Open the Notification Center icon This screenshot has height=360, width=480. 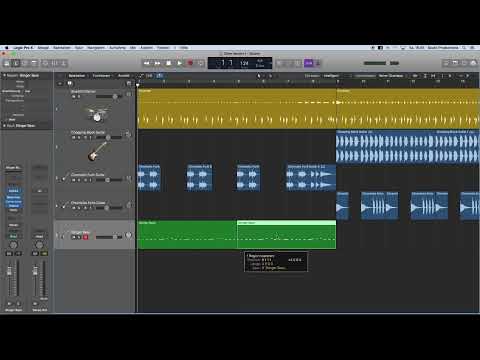(472, 48)
